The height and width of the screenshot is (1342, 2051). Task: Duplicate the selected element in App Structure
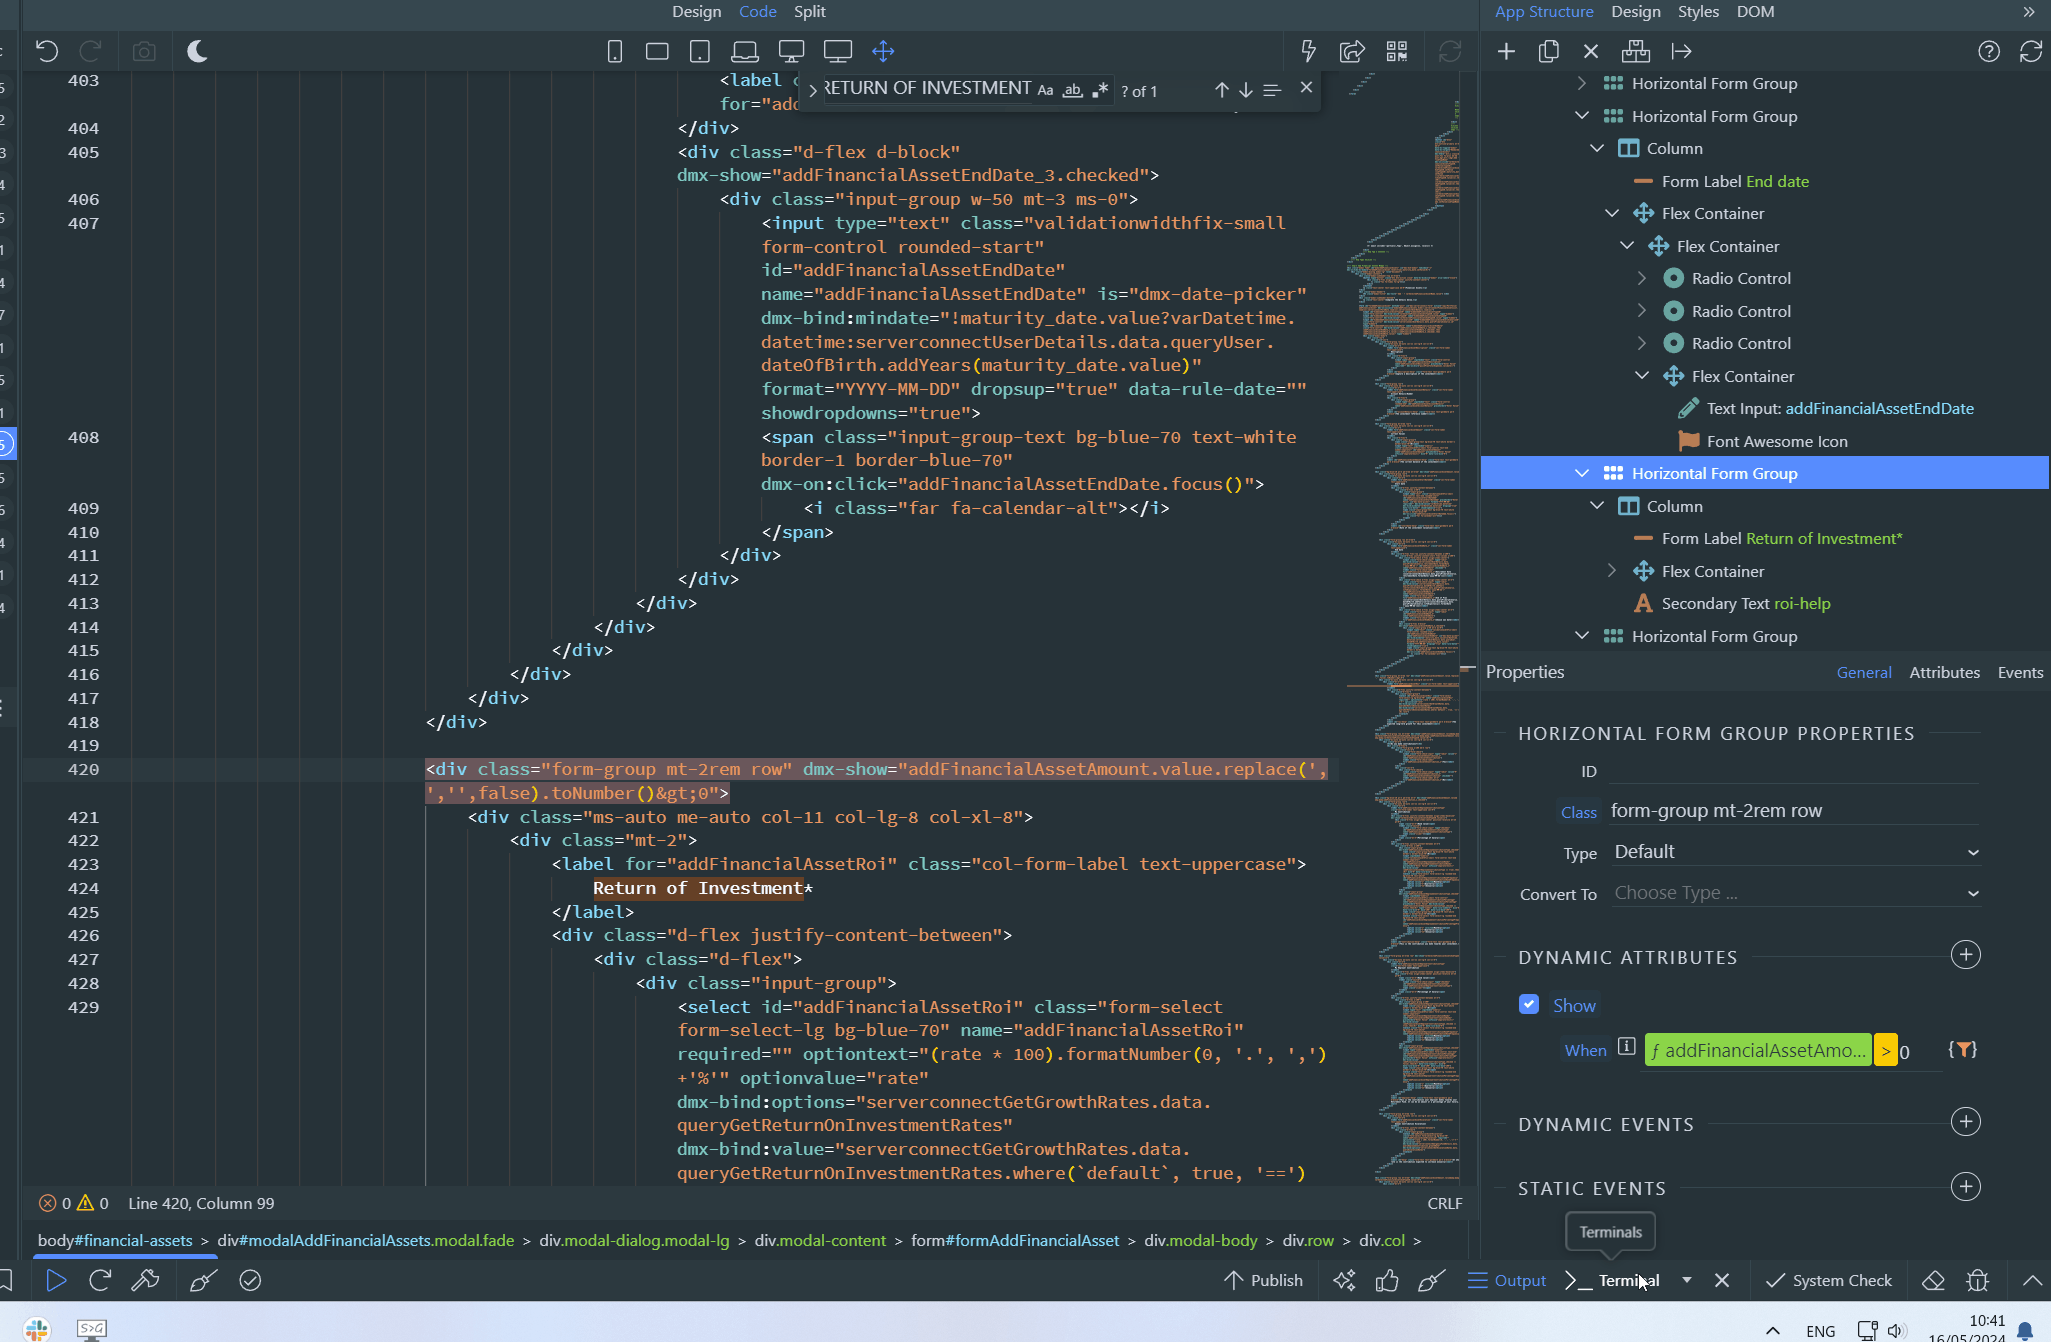point(1549,51)
